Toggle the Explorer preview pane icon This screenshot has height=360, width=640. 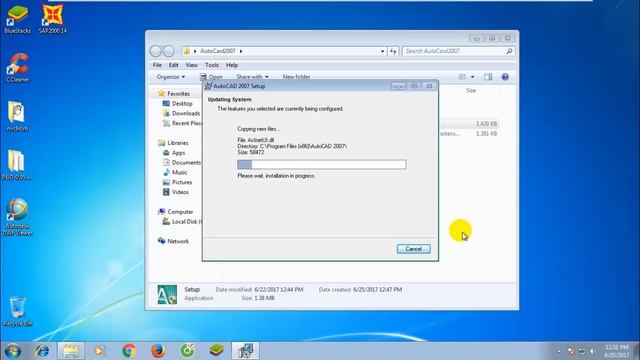[488, 77]
